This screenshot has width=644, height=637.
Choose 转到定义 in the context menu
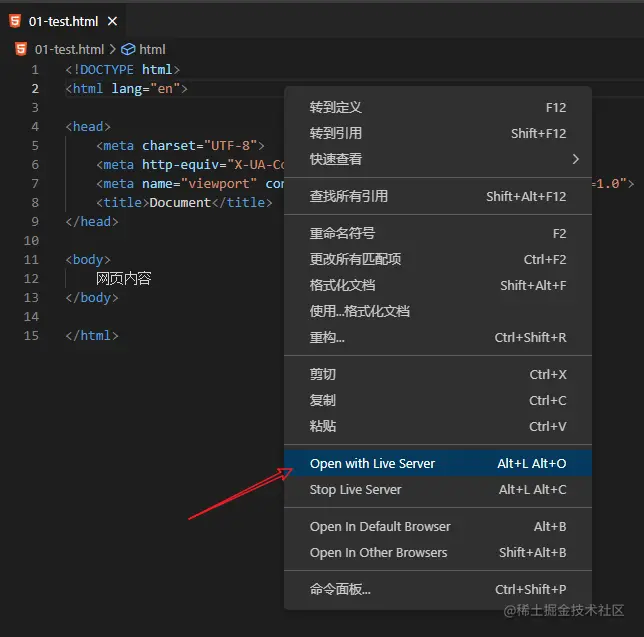click(438, 107)
